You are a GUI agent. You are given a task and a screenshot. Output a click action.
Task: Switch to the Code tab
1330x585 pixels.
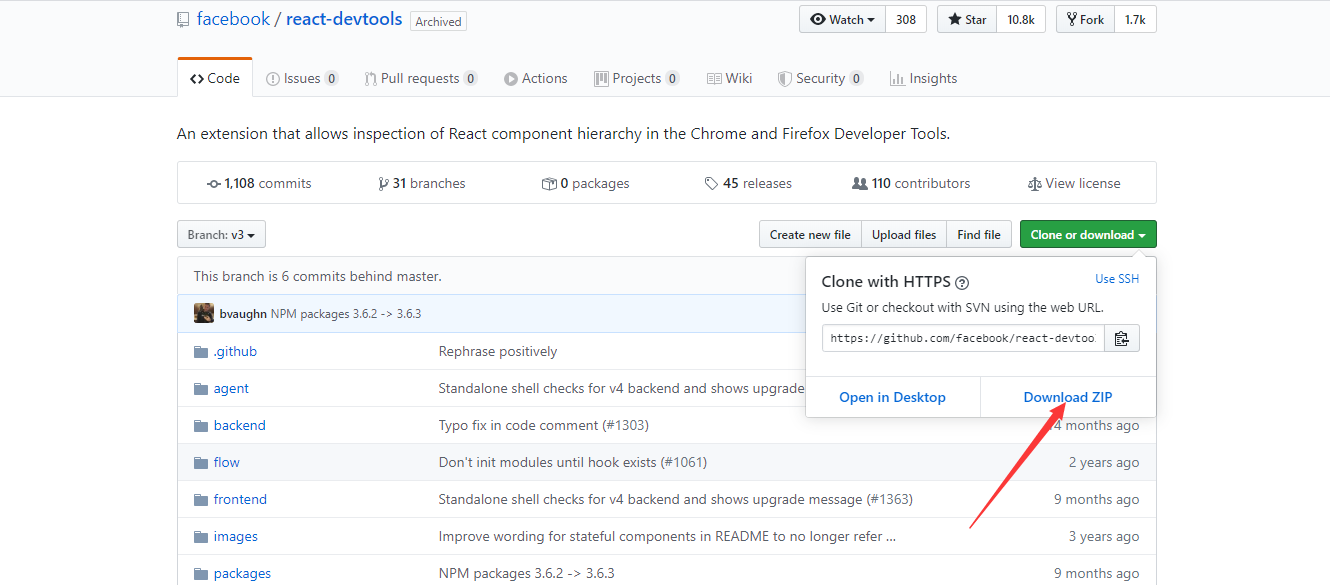click(215, 78)
